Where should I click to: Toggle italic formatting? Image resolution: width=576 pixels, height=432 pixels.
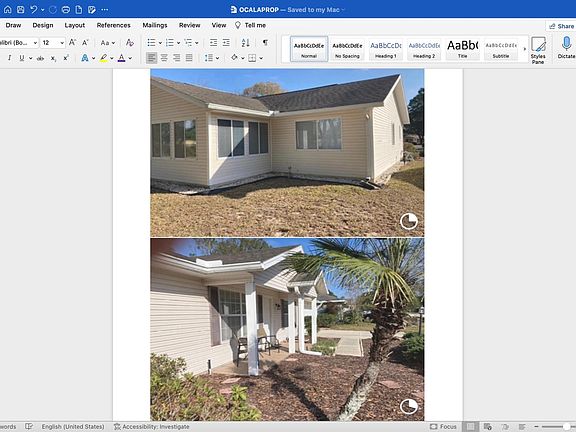[x=10, y=58]
